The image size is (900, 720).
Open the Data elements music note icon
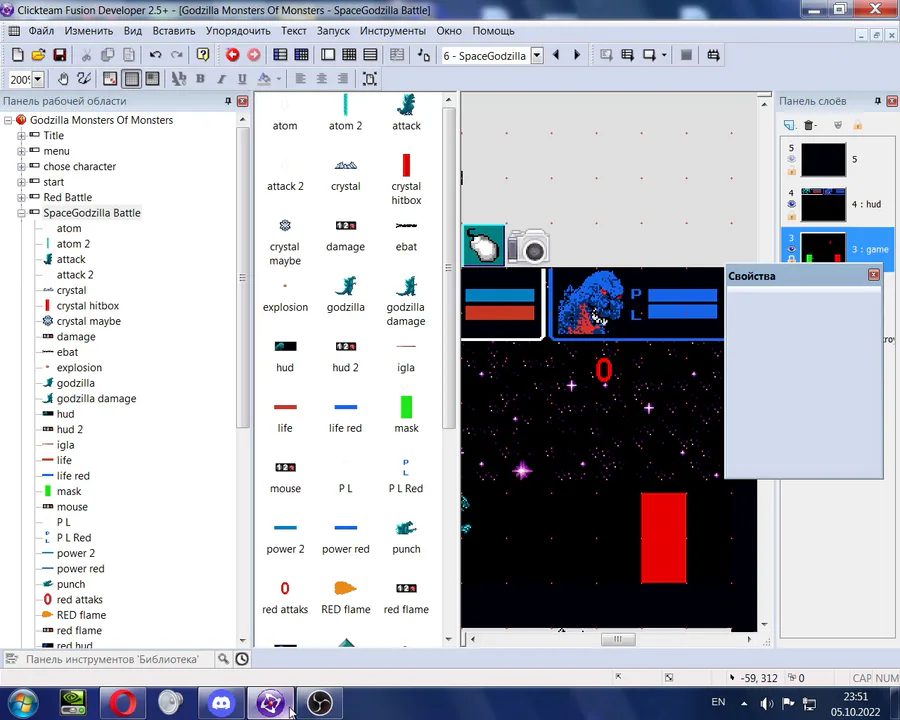pos(424,55)
